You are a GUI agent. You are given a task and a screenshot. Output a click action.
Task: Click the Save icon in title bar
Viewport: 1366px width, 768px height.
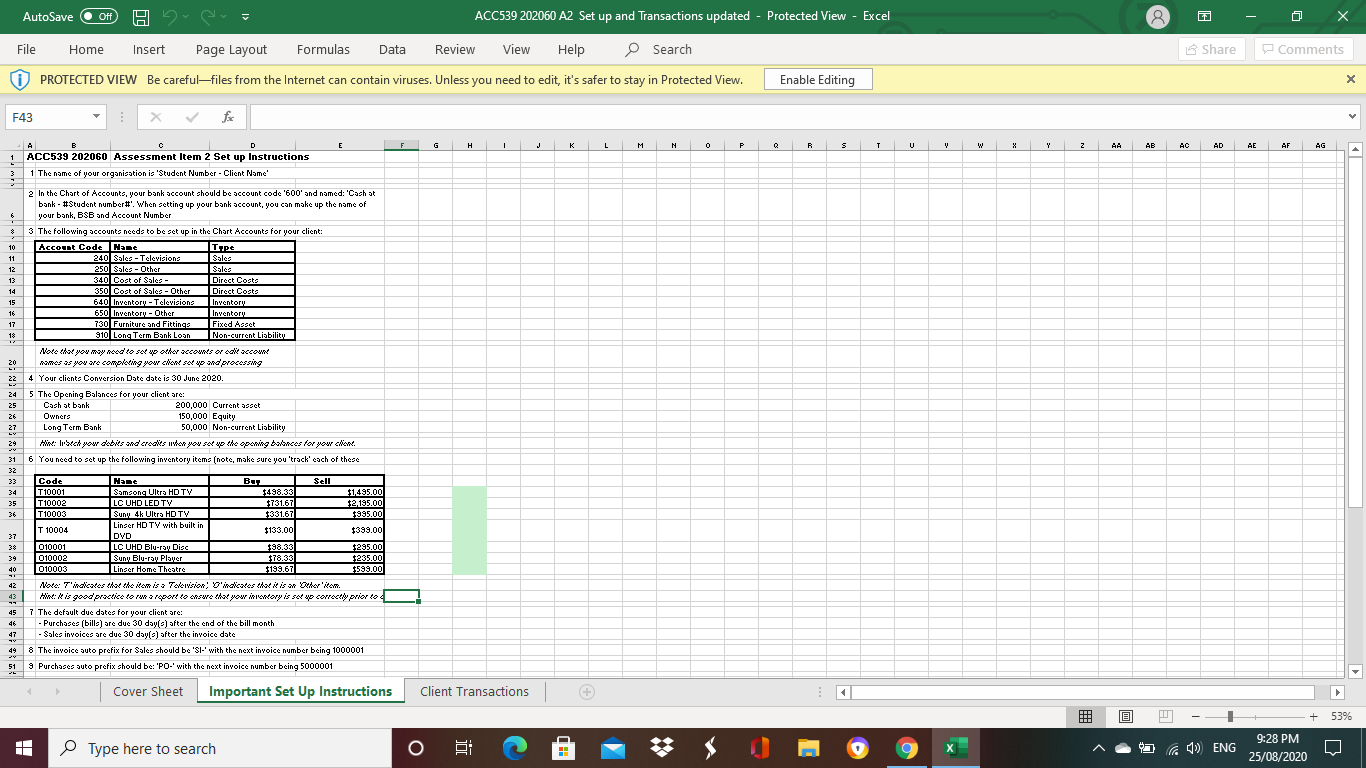click(x=143, y=16)
